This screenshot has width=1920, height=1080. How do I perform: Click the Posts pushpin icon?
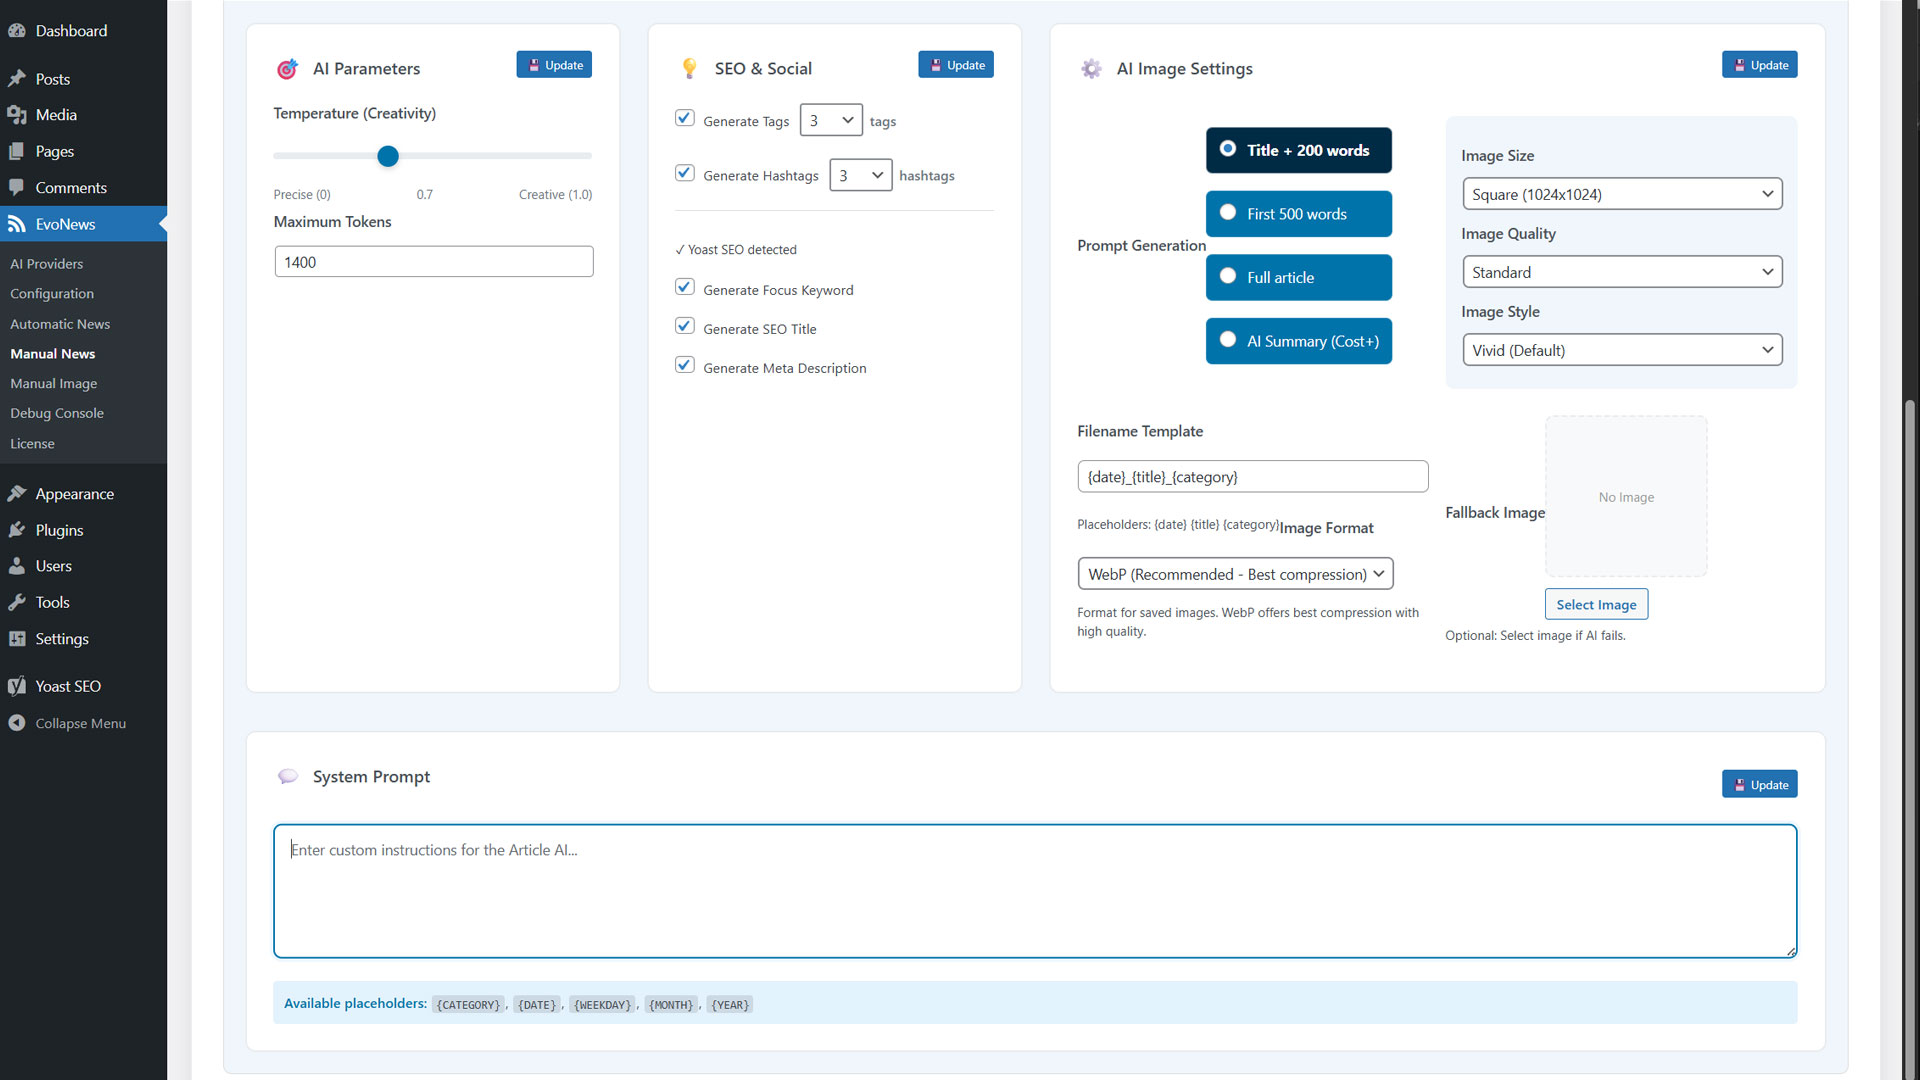[17, 79]
